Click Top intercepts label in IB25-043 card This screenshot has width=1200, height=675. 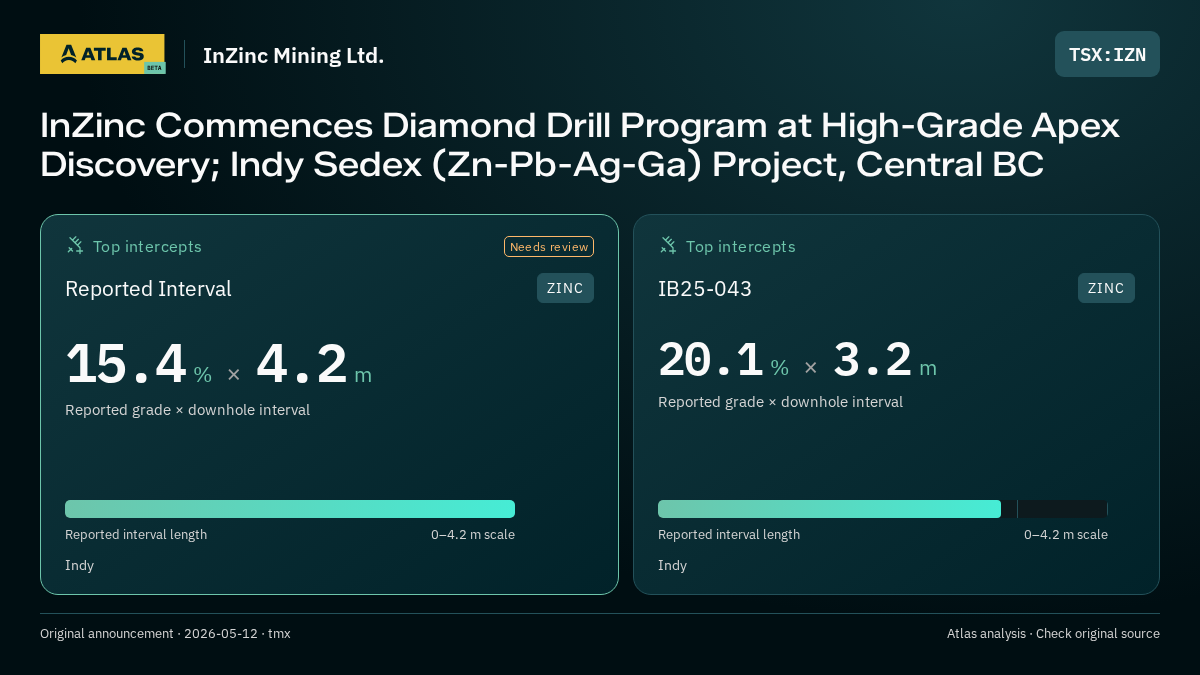click(740, 246)
